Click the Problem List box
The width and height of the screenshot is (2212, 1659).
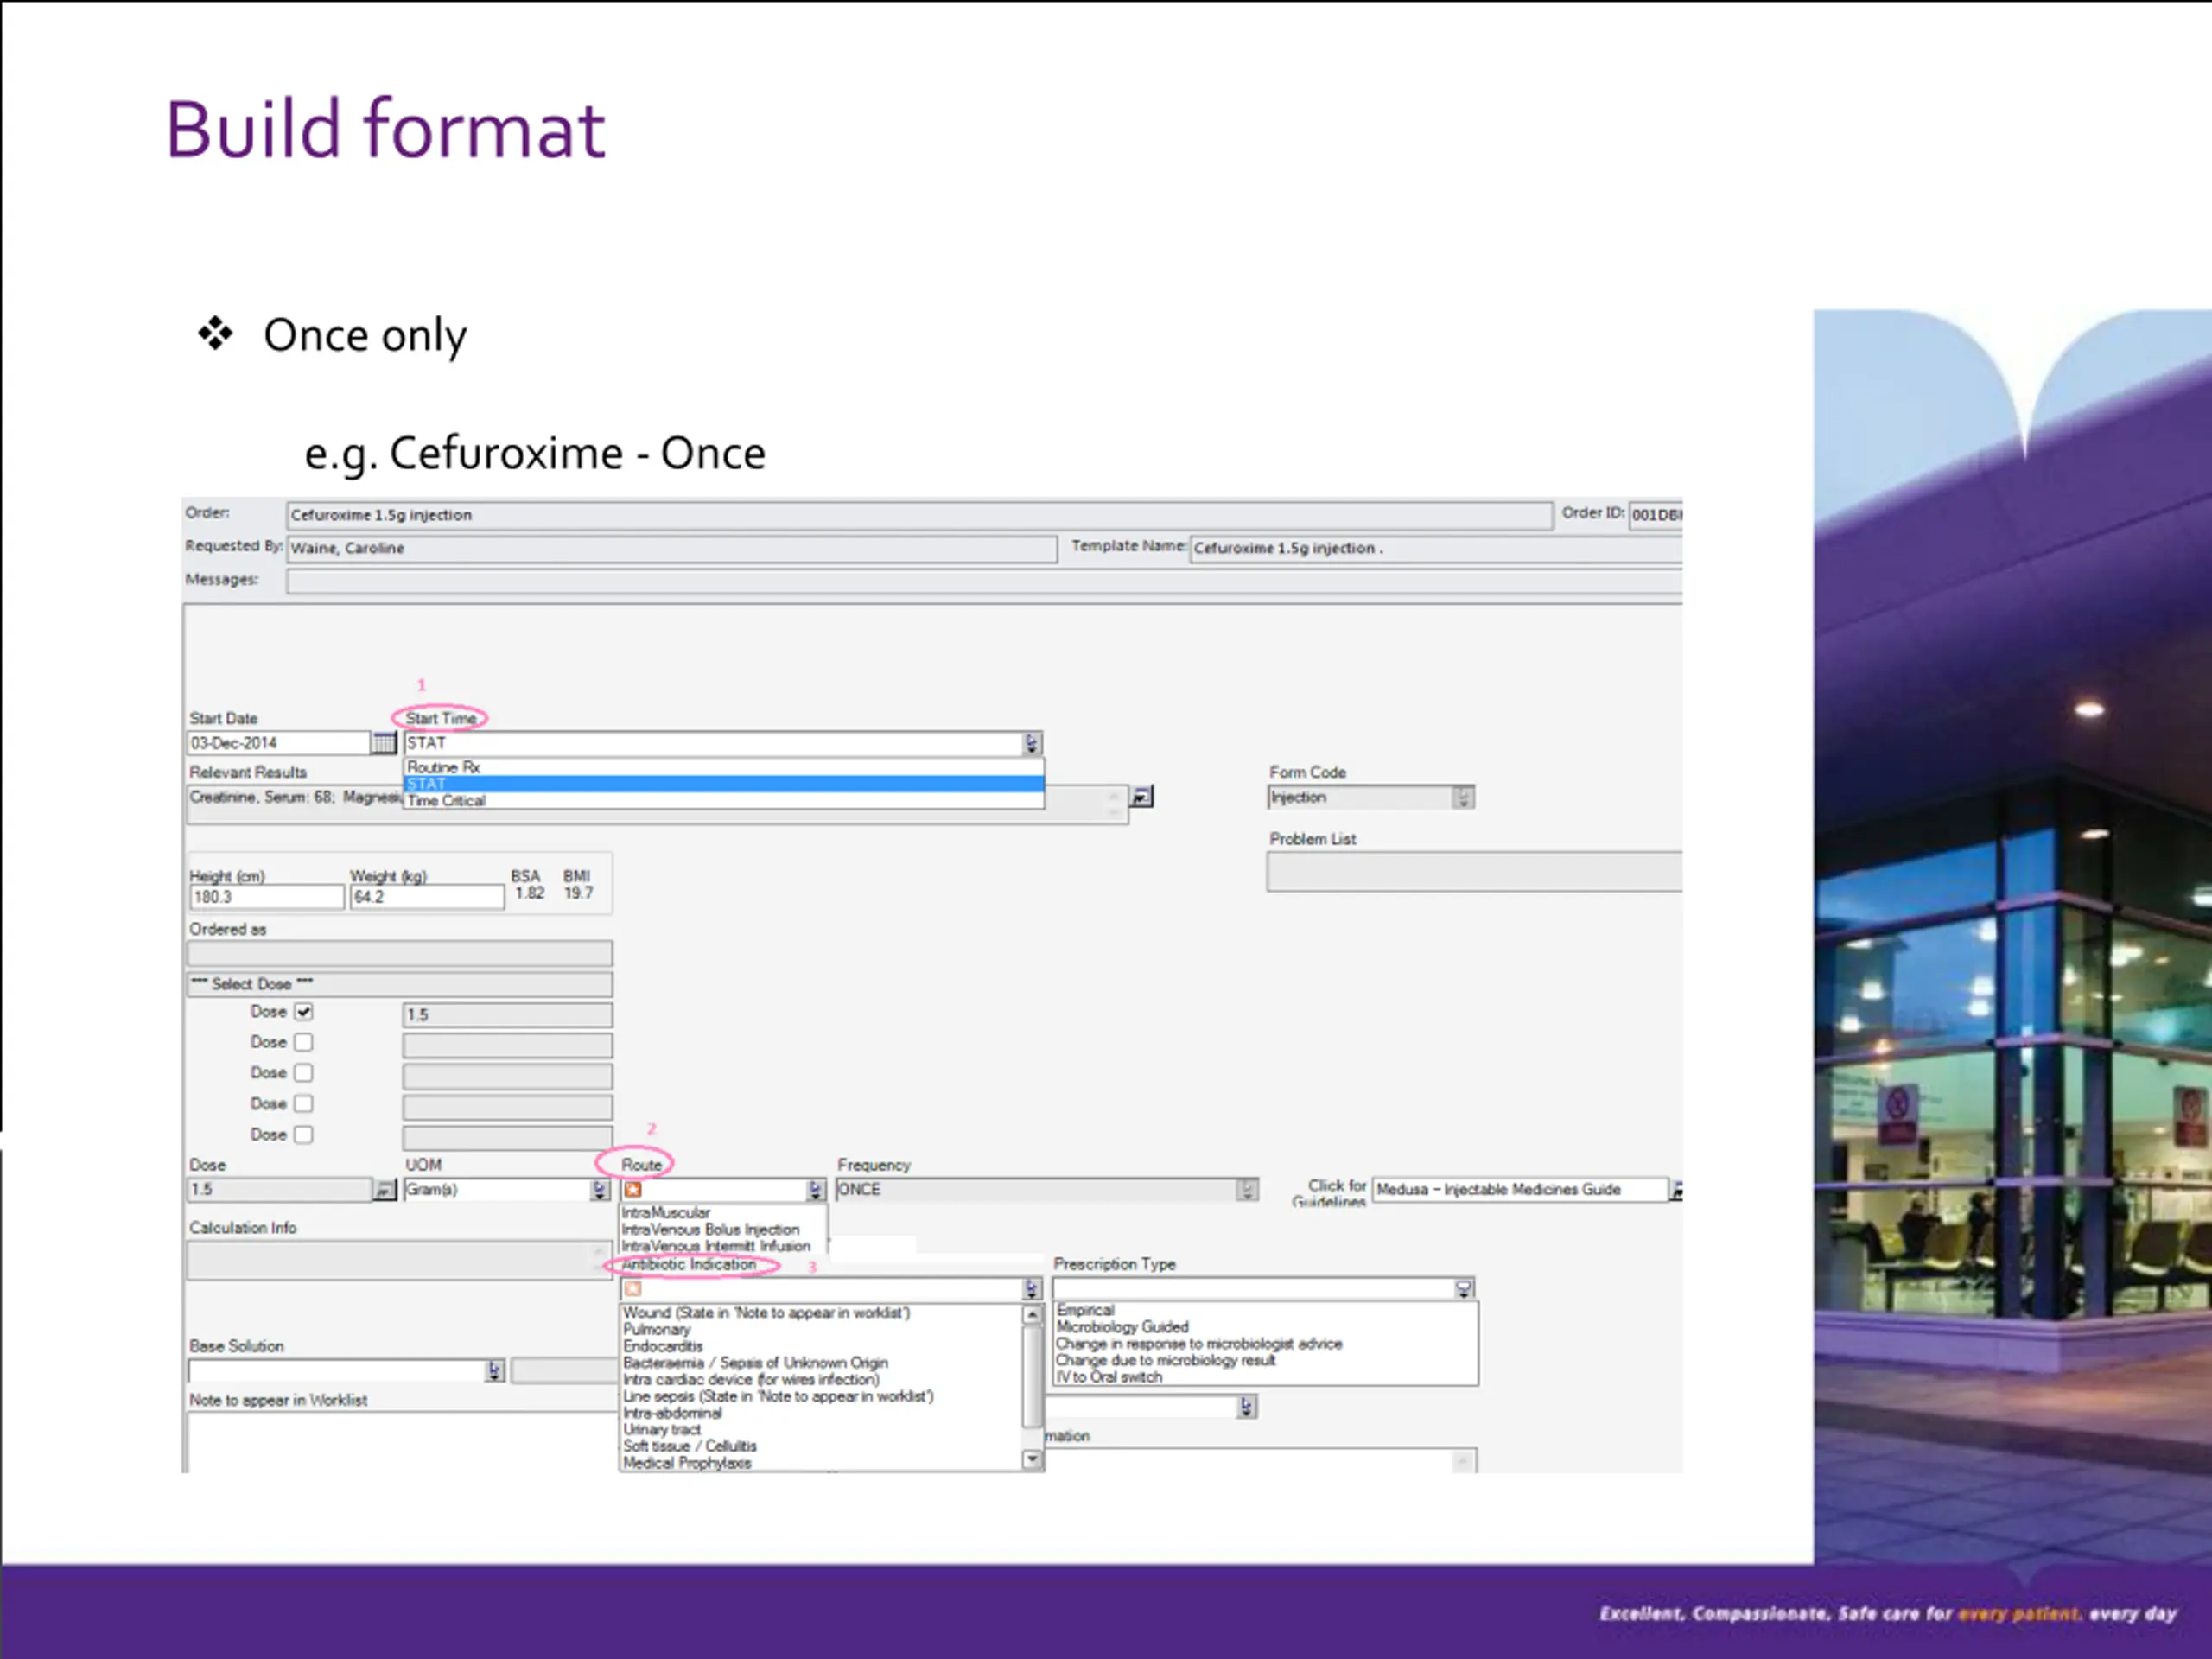click(x=1475, y=871)
